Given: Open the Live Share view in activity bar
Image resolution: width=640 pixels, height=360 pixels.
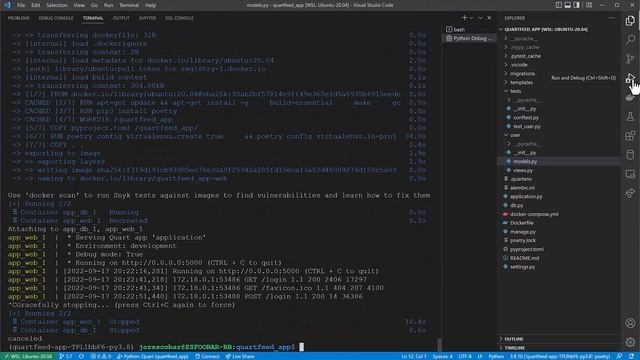Looking at the screenshot, I should 630,193.
